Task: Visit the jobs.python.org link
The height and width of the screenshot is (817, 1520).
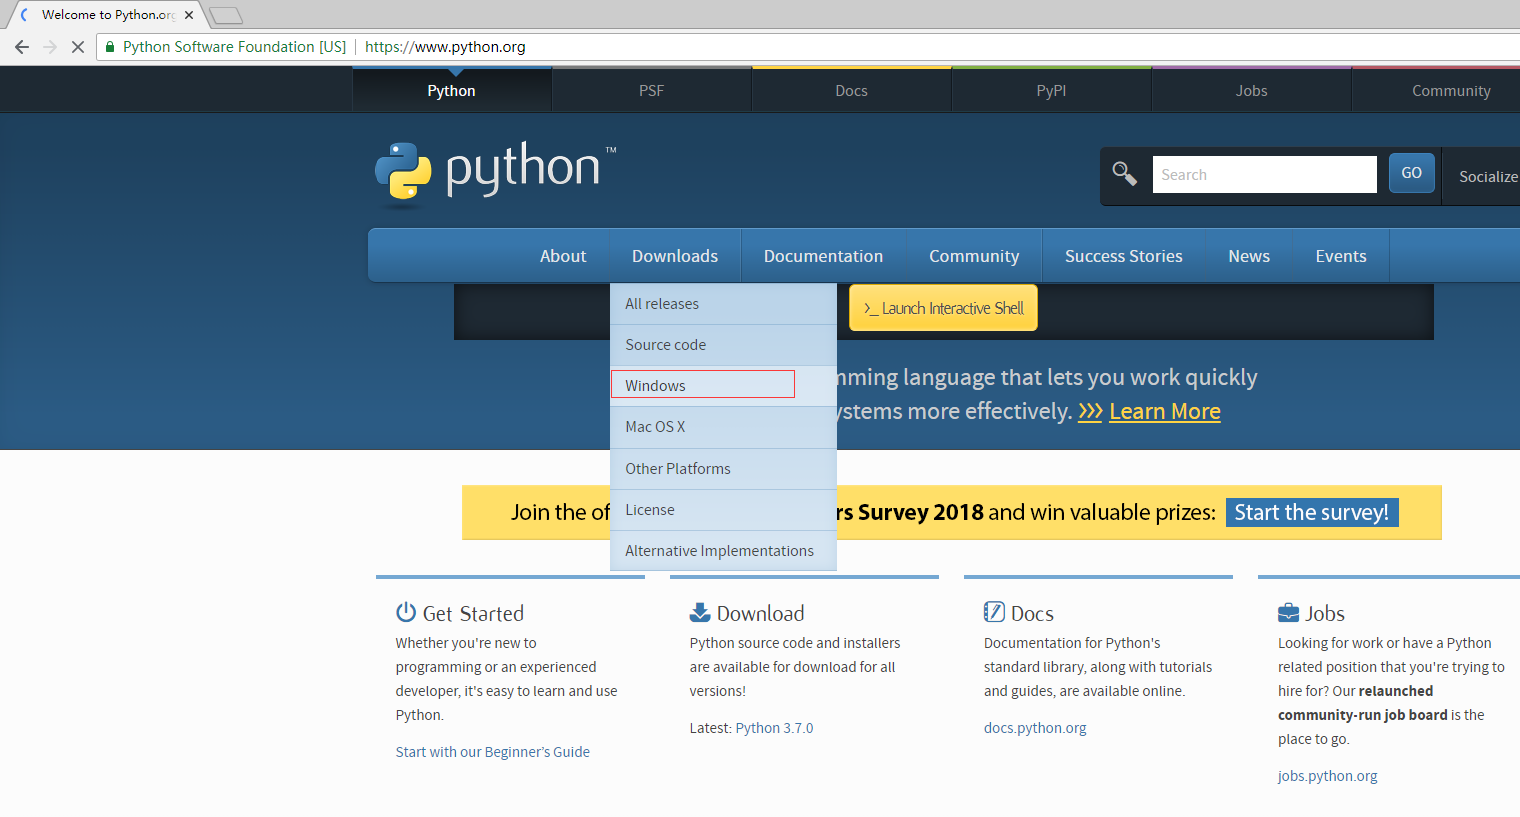Action: pos(1328,776)
